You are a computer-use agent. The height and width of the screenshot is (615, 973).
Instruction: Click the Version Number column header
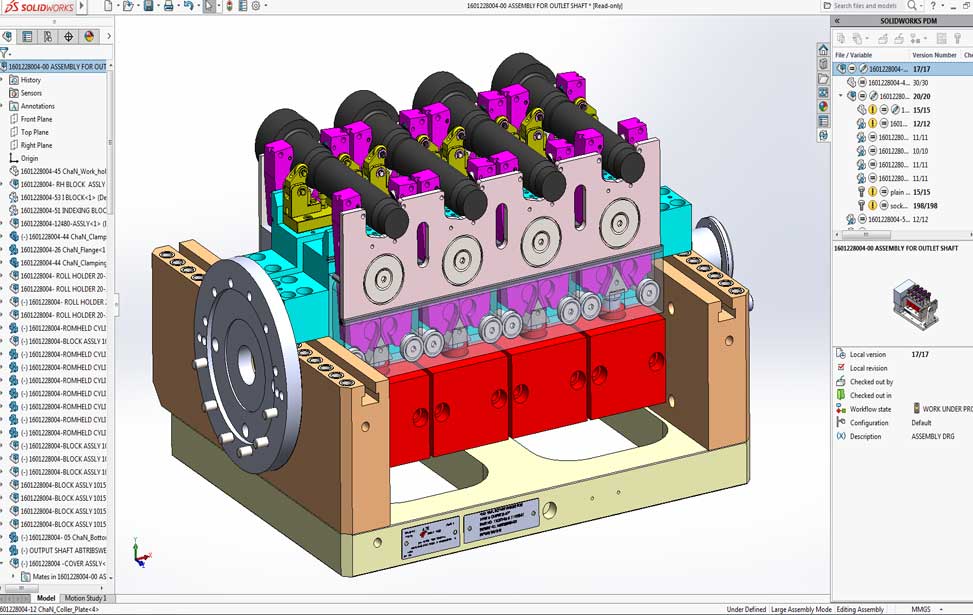[935, 55]
